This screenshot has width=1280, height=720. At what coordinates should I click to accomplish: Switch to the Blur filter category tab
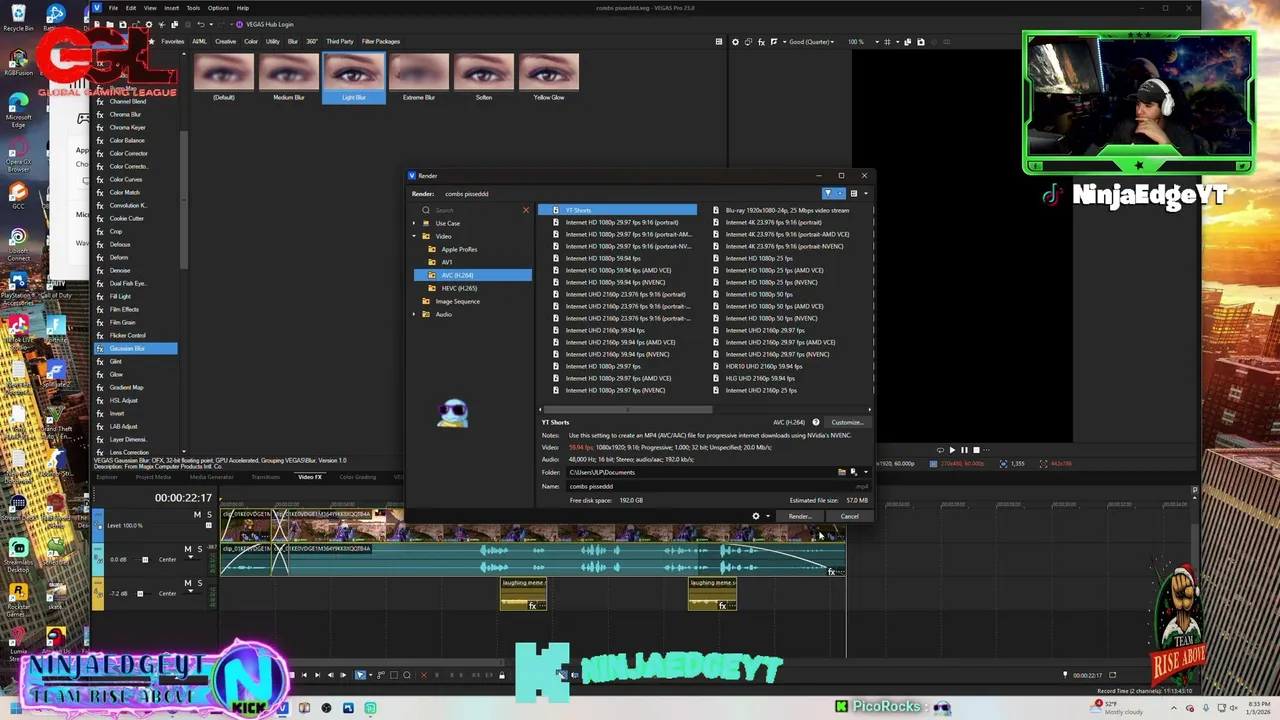[293, 41]
